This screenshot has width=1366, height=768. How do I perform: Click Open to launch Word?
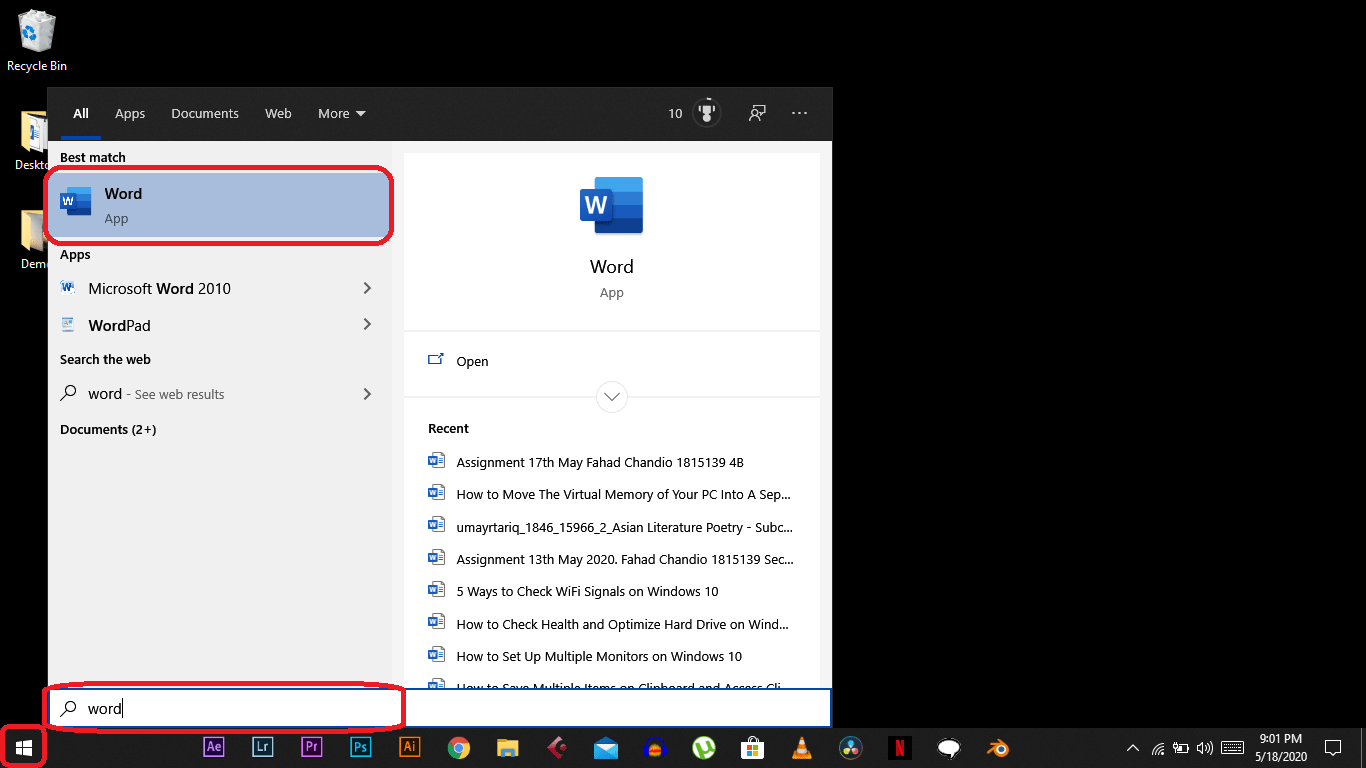pos(472,361)
